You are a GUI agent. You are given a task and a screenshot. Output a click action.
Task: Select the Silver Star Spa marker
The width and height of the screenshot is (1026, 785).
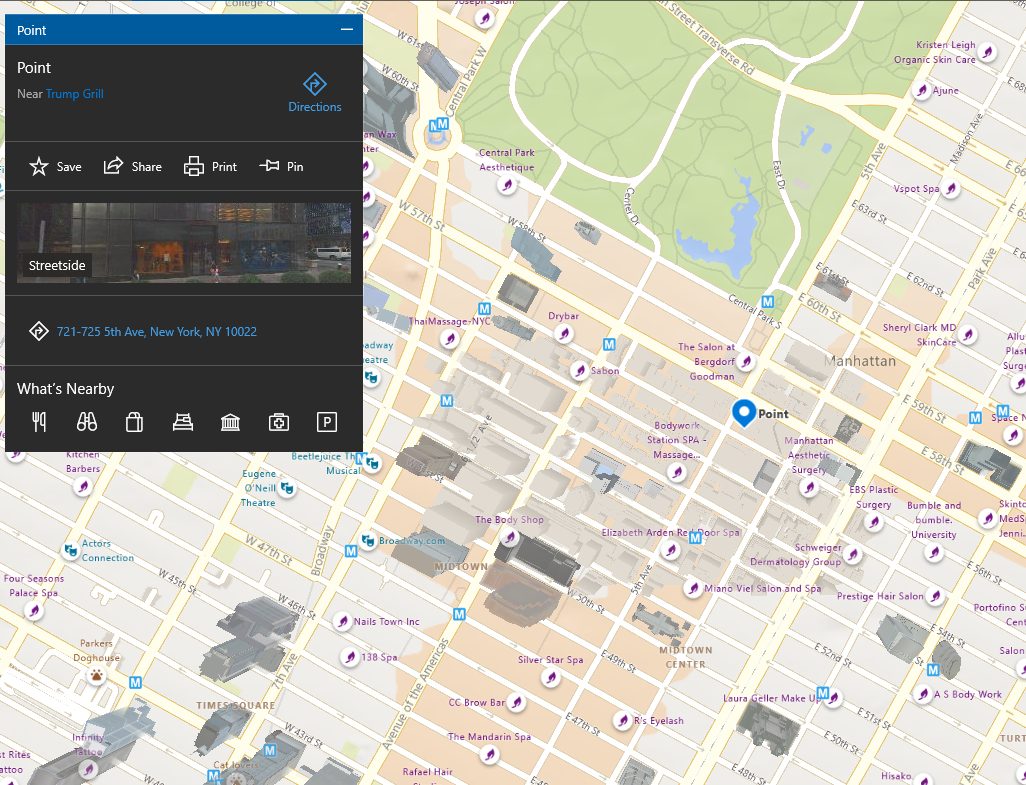tap(551, 678)
